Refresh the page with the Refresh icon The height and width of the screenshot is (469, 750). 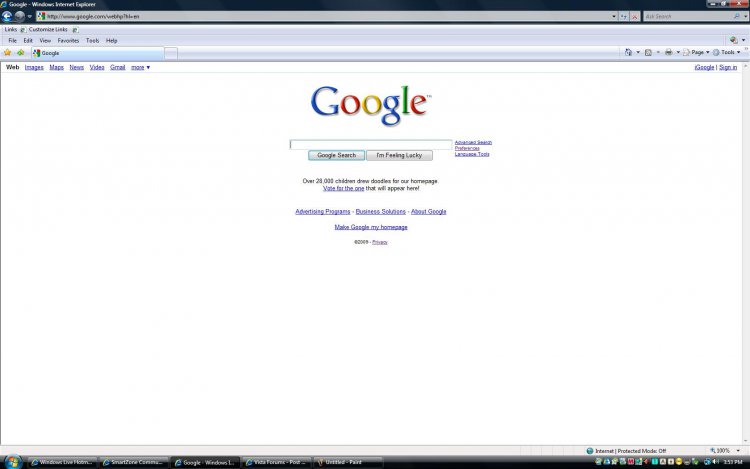624,16
